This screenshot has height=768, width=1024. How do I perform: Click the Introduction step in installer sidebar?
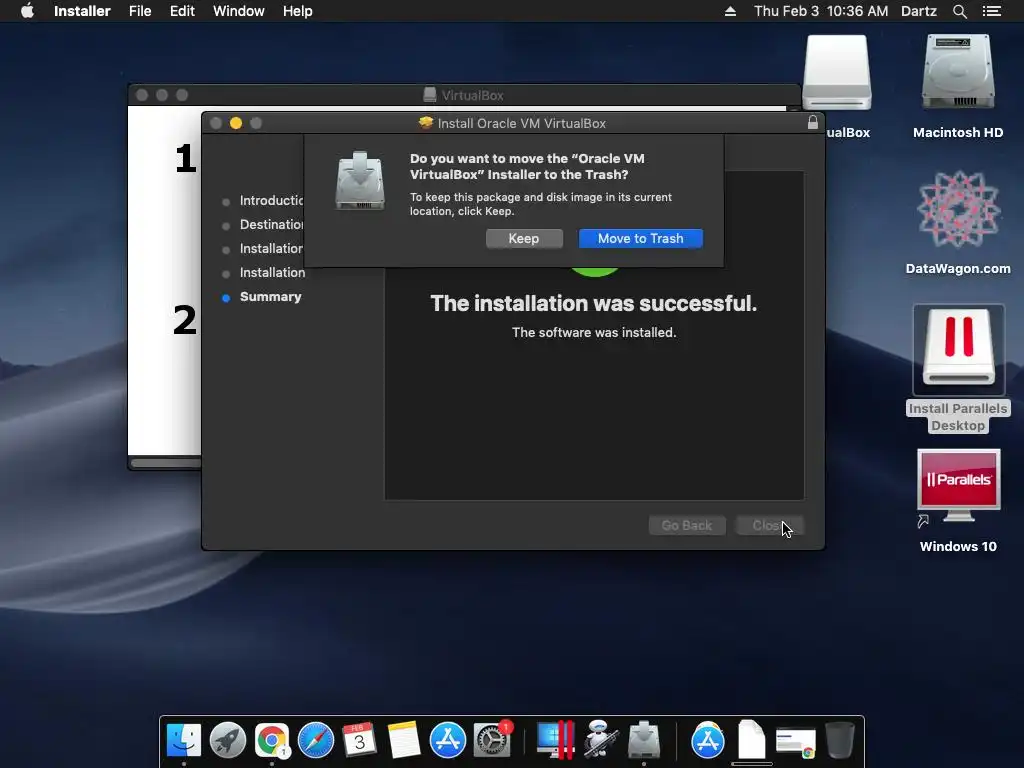271,200
